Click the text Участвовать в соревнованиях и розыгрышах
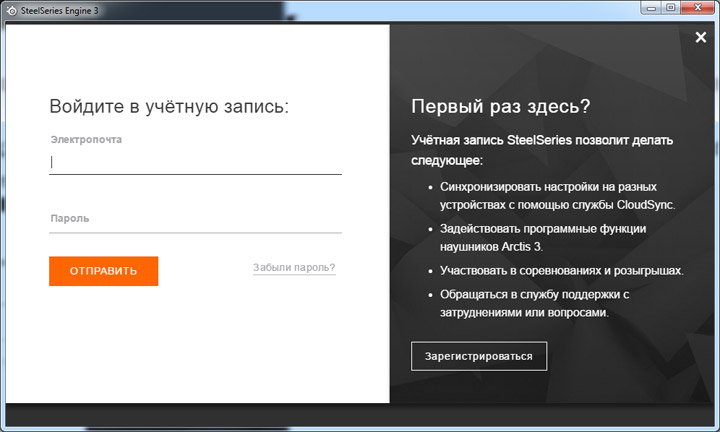This screenshot has height=432, width=720. pos(562,270)
